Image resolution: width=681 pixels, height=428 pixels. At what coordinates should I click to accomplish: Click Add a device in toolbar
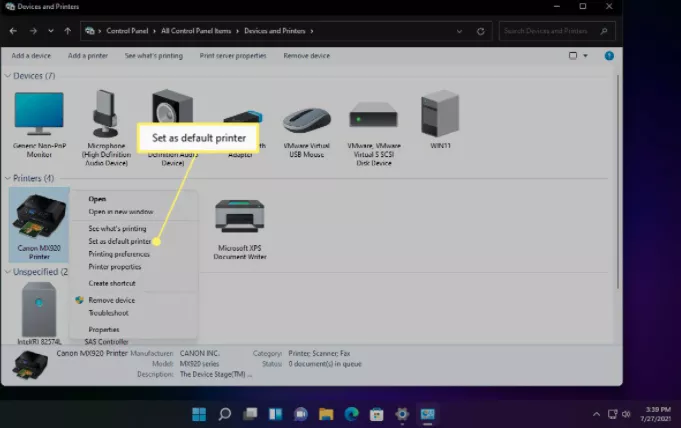(x=31, y=56)
